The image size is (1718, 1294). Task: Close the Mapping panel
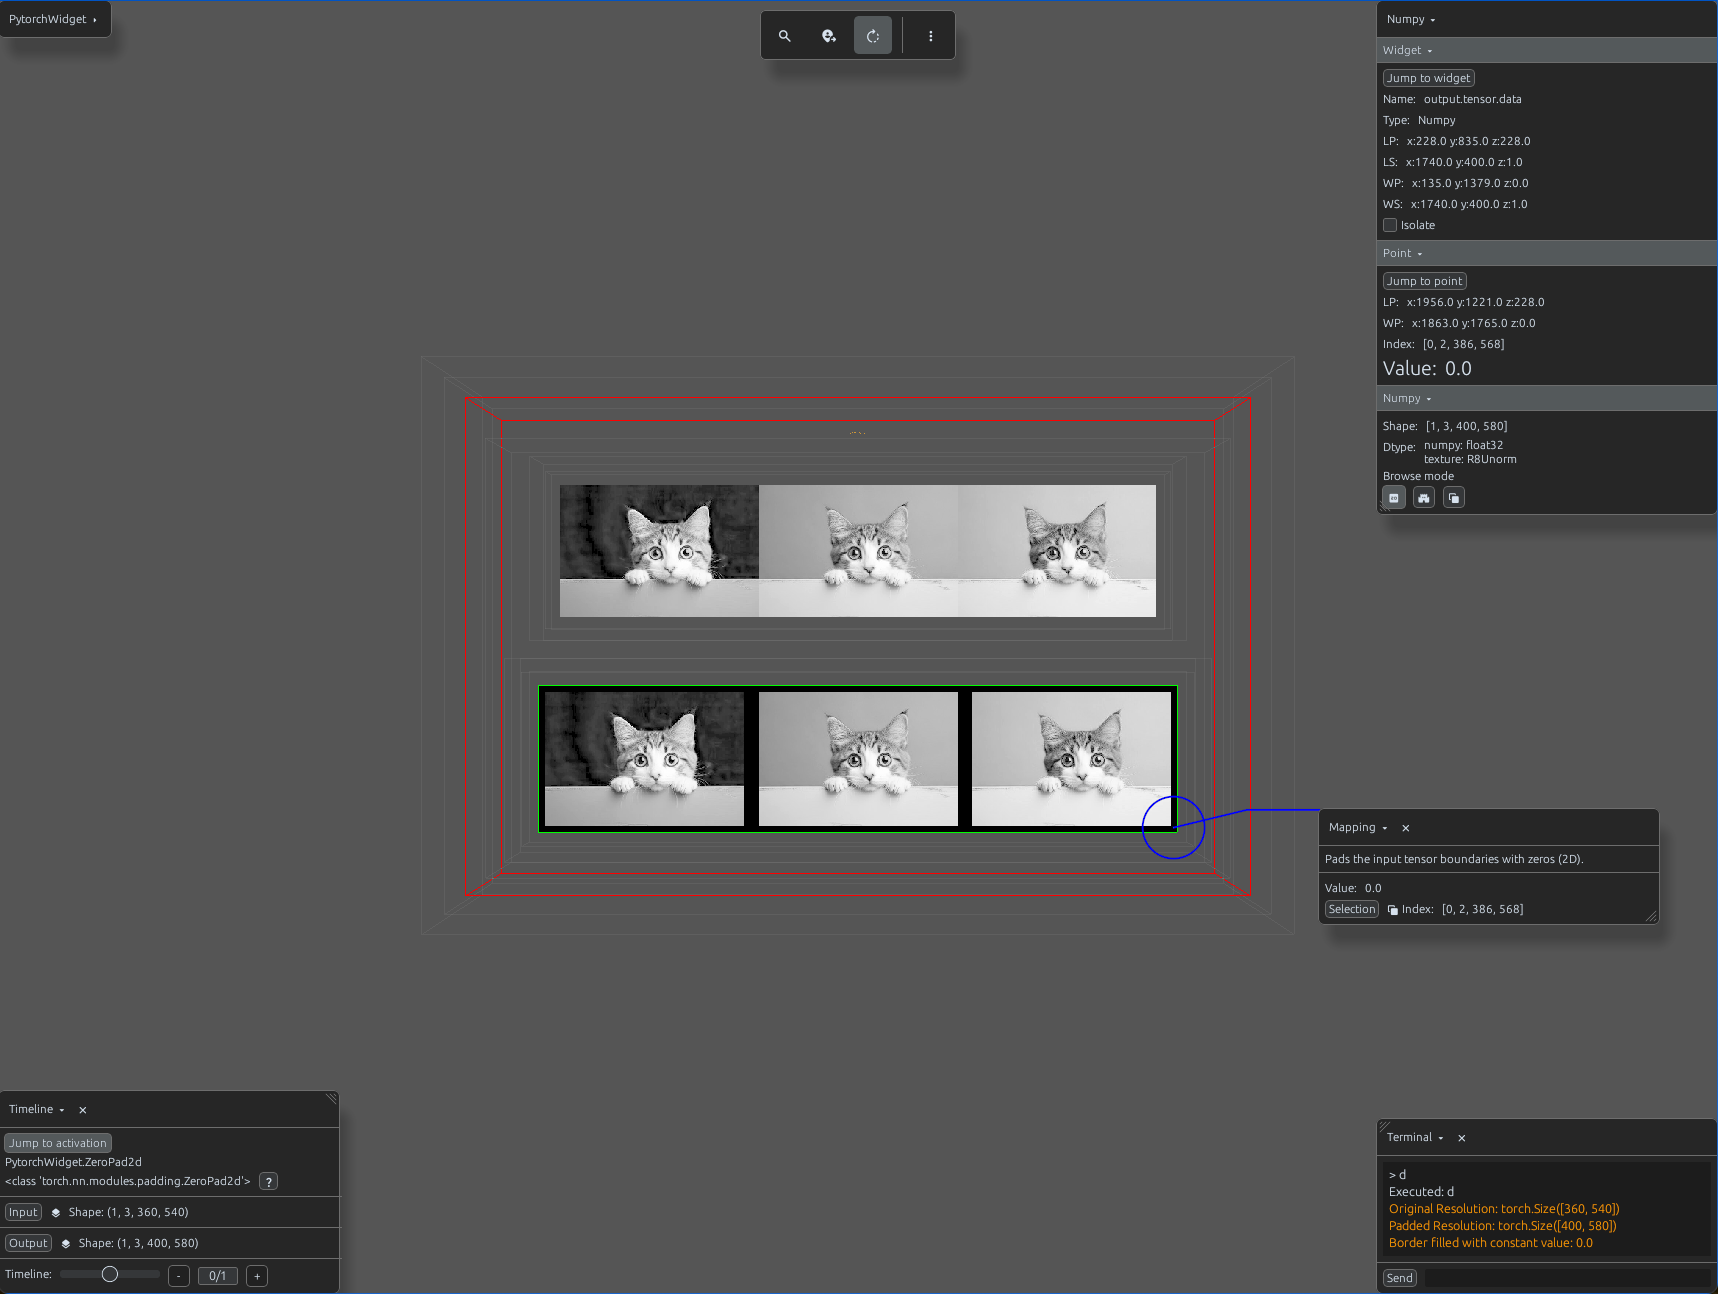coord(1406,828)
